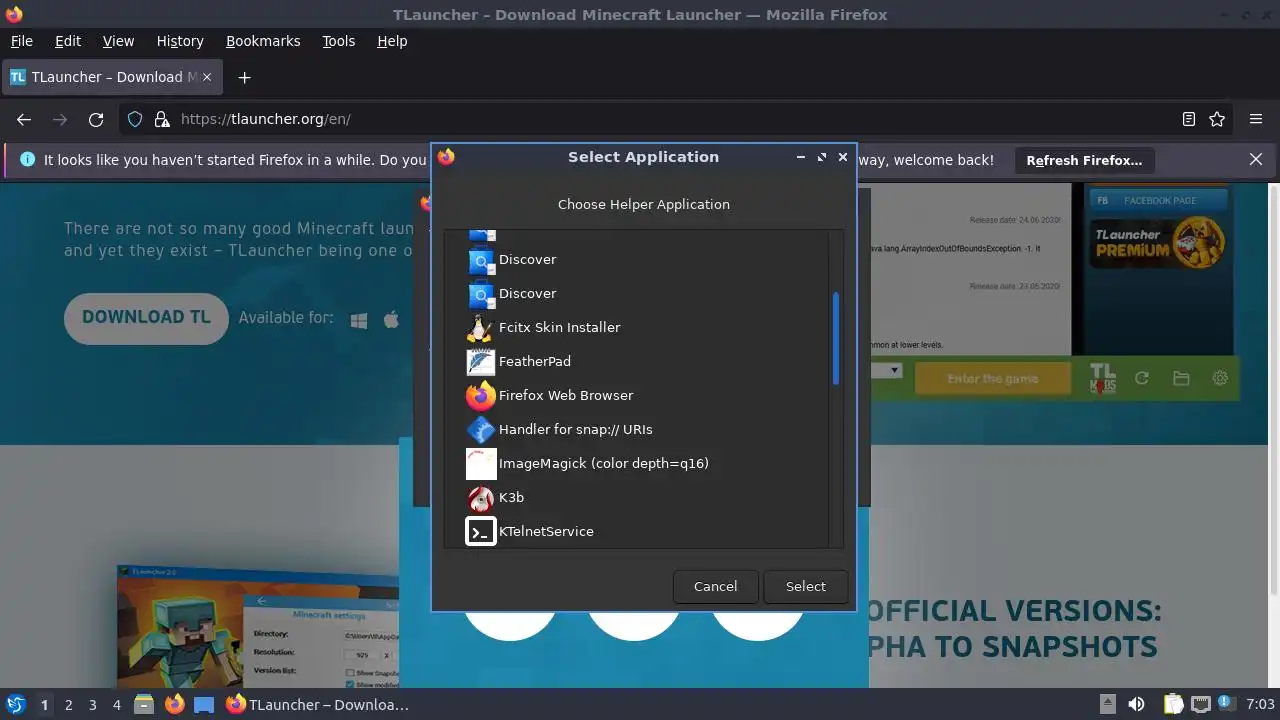Click the taskbar clock showing 7:03
Image resolution: width=1280 pixels, height=720 pixels.
(1260, 705)
